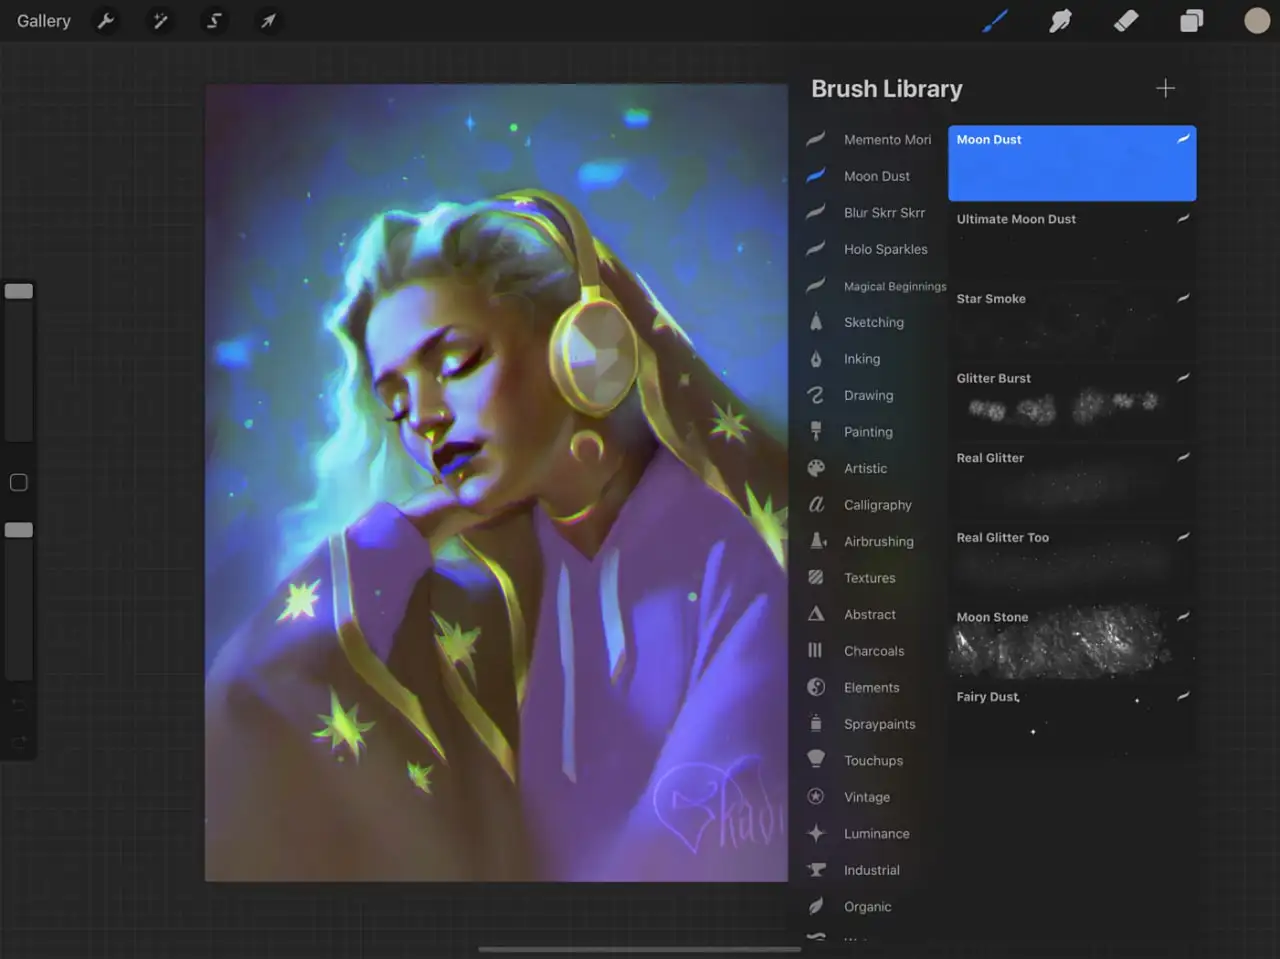Select the Moon Stone brush
Screen dimensions: 1280x959
pos(1072,642)
